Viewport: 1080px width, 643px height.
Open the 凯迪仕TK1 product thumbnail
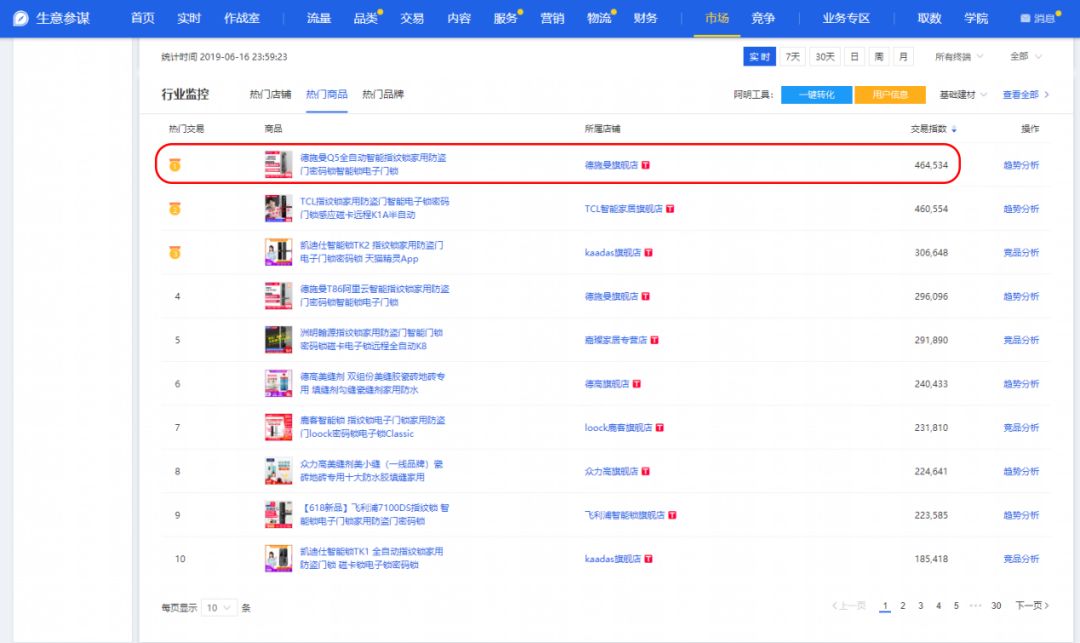pyautogui.click(x=278, y=558)
